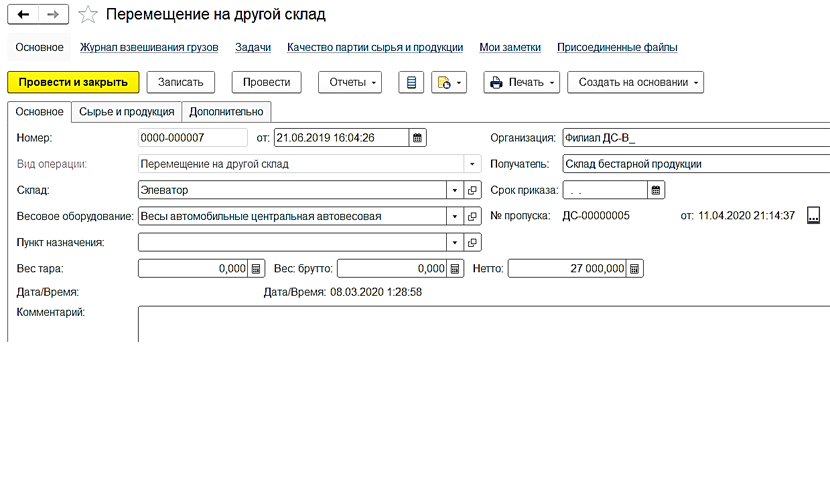Go back with the left arrow button
Screen dimensions: 830x498
point(23,14)
